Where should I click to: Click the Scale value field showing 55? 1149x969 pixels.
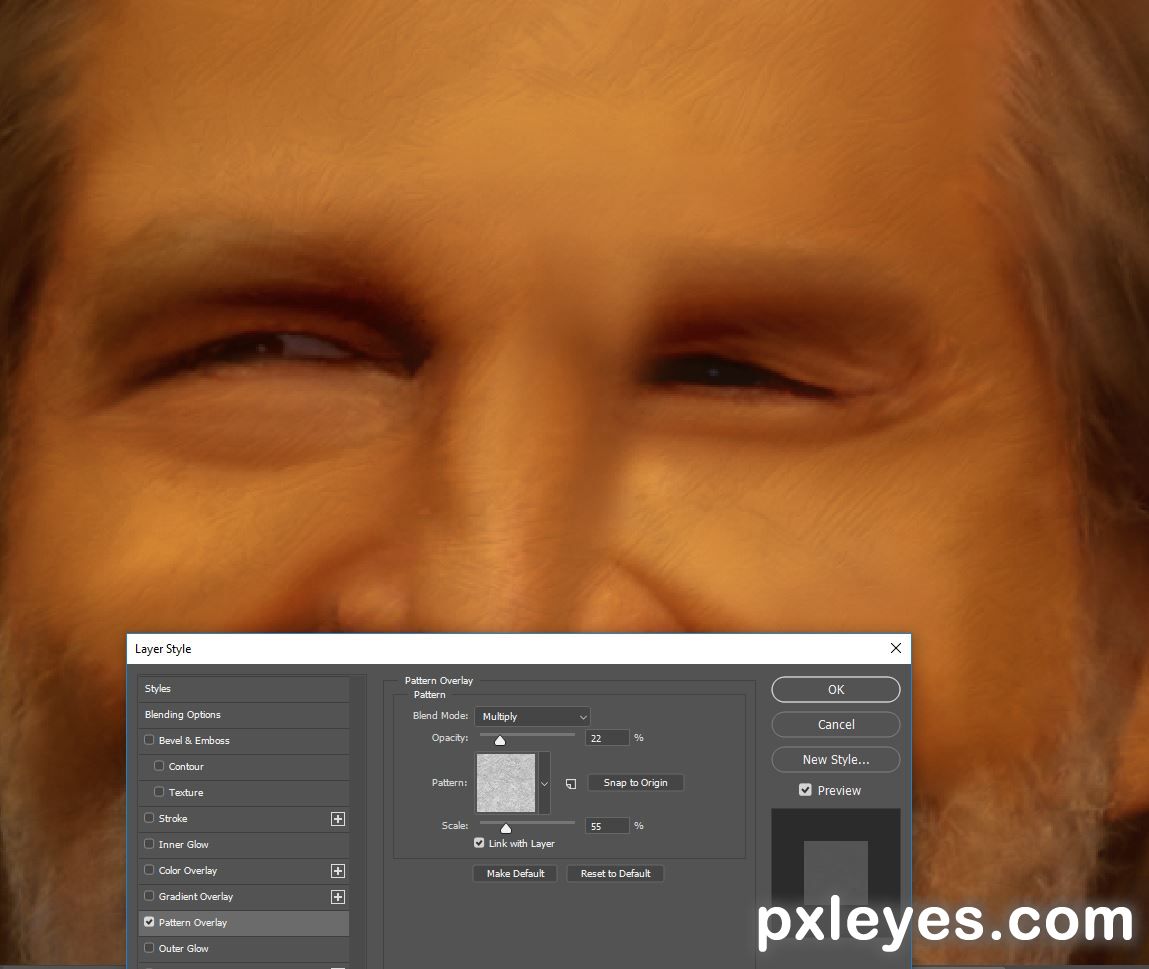(x=607, y=826)
